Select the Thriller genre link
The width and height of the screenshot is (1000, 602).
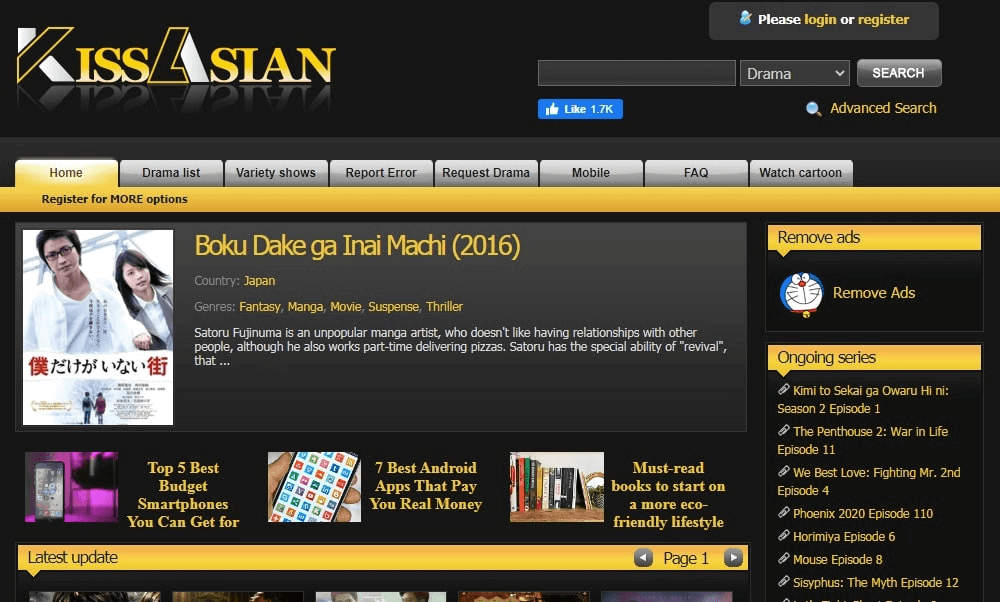point(445,307)
